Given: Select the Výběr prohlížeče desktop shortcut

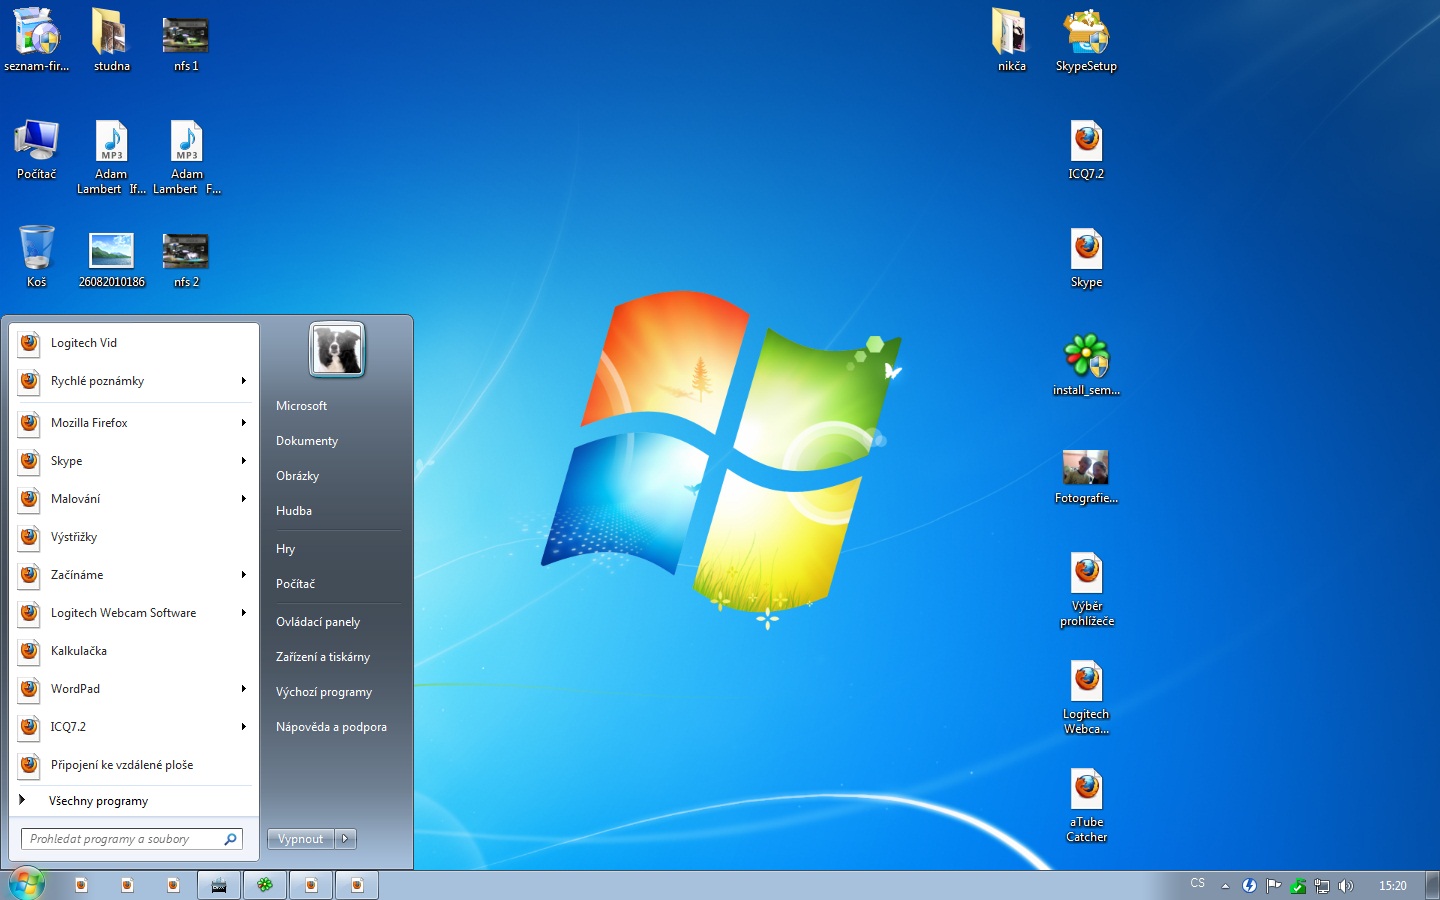Looking at the screenshot, I should (x=1086, y=590).
